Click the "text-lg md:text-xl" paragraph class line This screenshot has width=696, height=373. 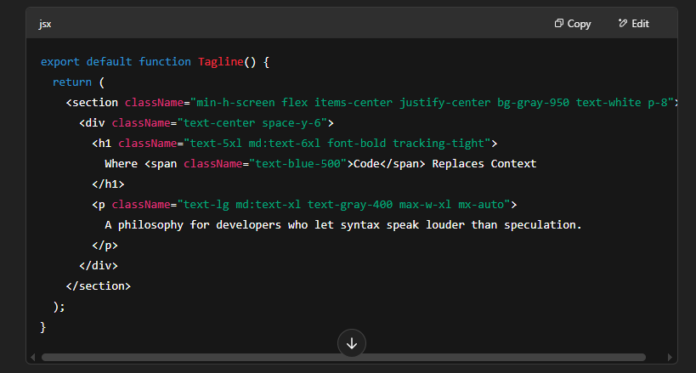click(304, 205)
